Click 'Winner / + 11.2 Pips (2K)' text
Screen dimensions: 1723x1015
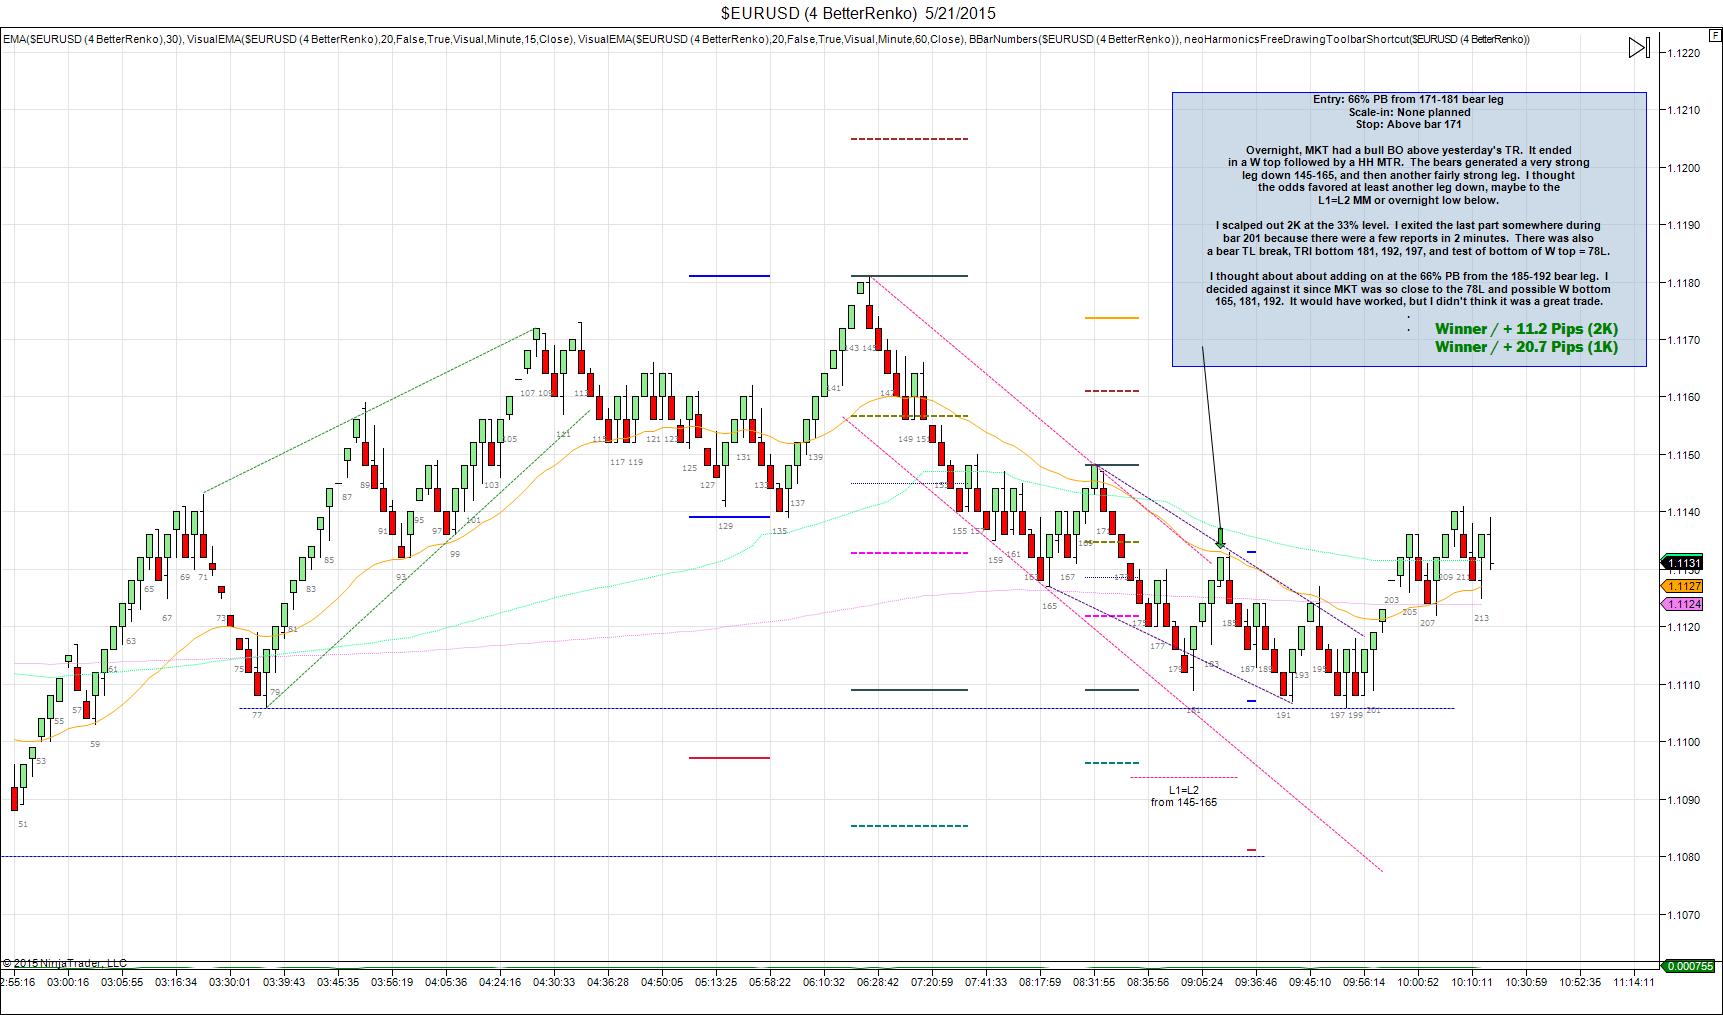1526,329
